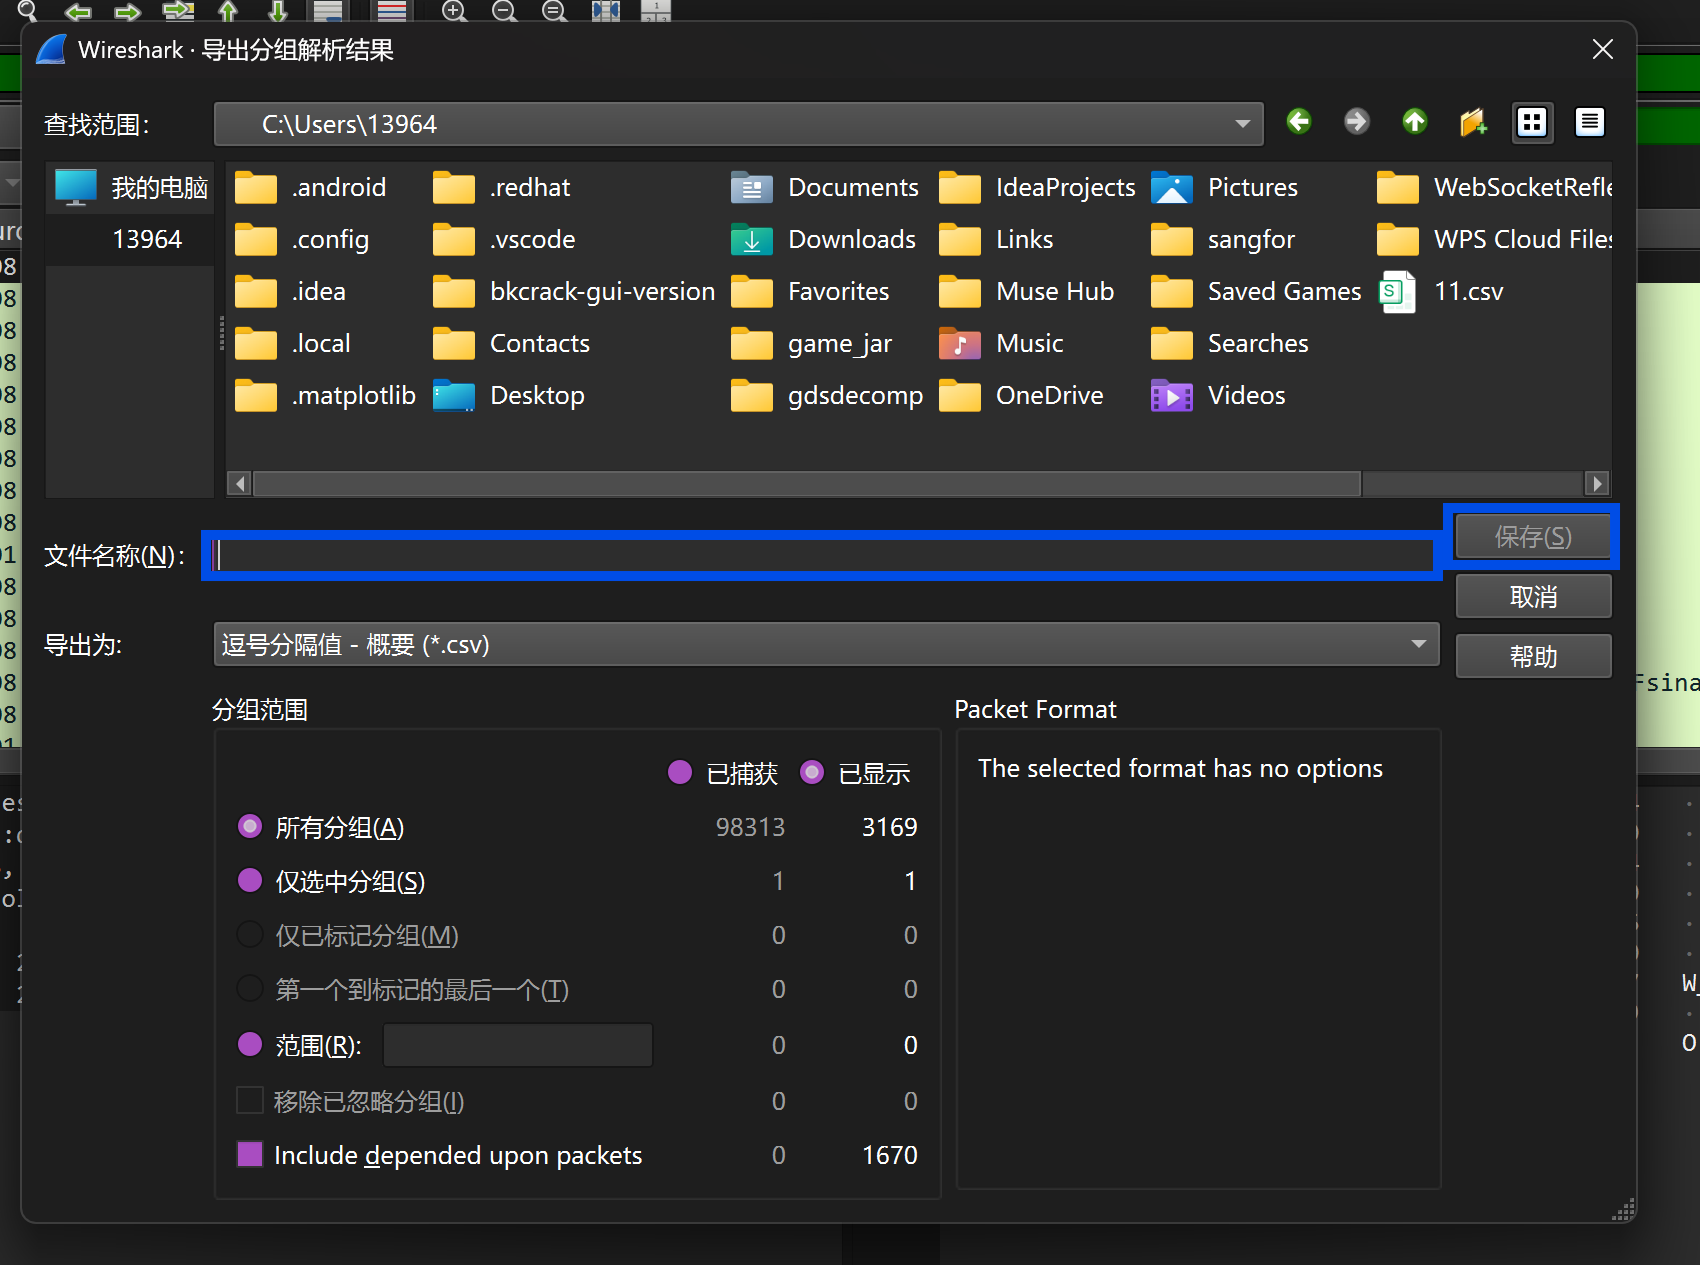Click the horizontal scrollbar left arrow
The width and height of the screenshot is (1700, 1265).
pos(239,484)
